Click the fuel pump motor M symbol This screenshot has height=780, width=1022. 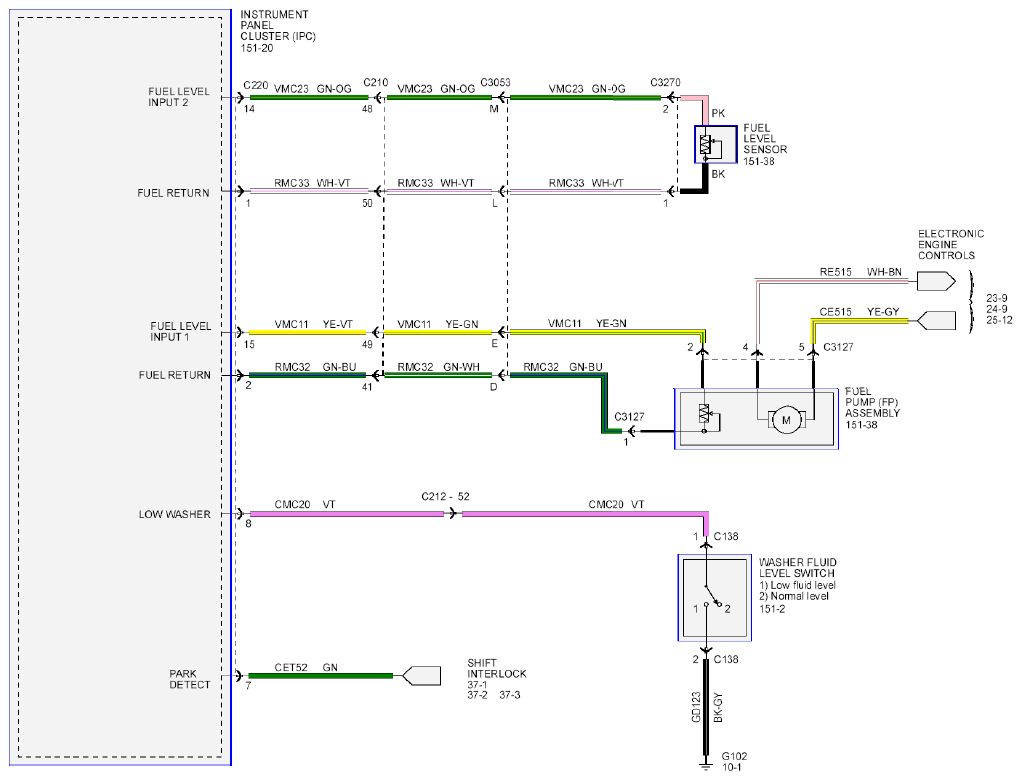click(x=785, y=420)
